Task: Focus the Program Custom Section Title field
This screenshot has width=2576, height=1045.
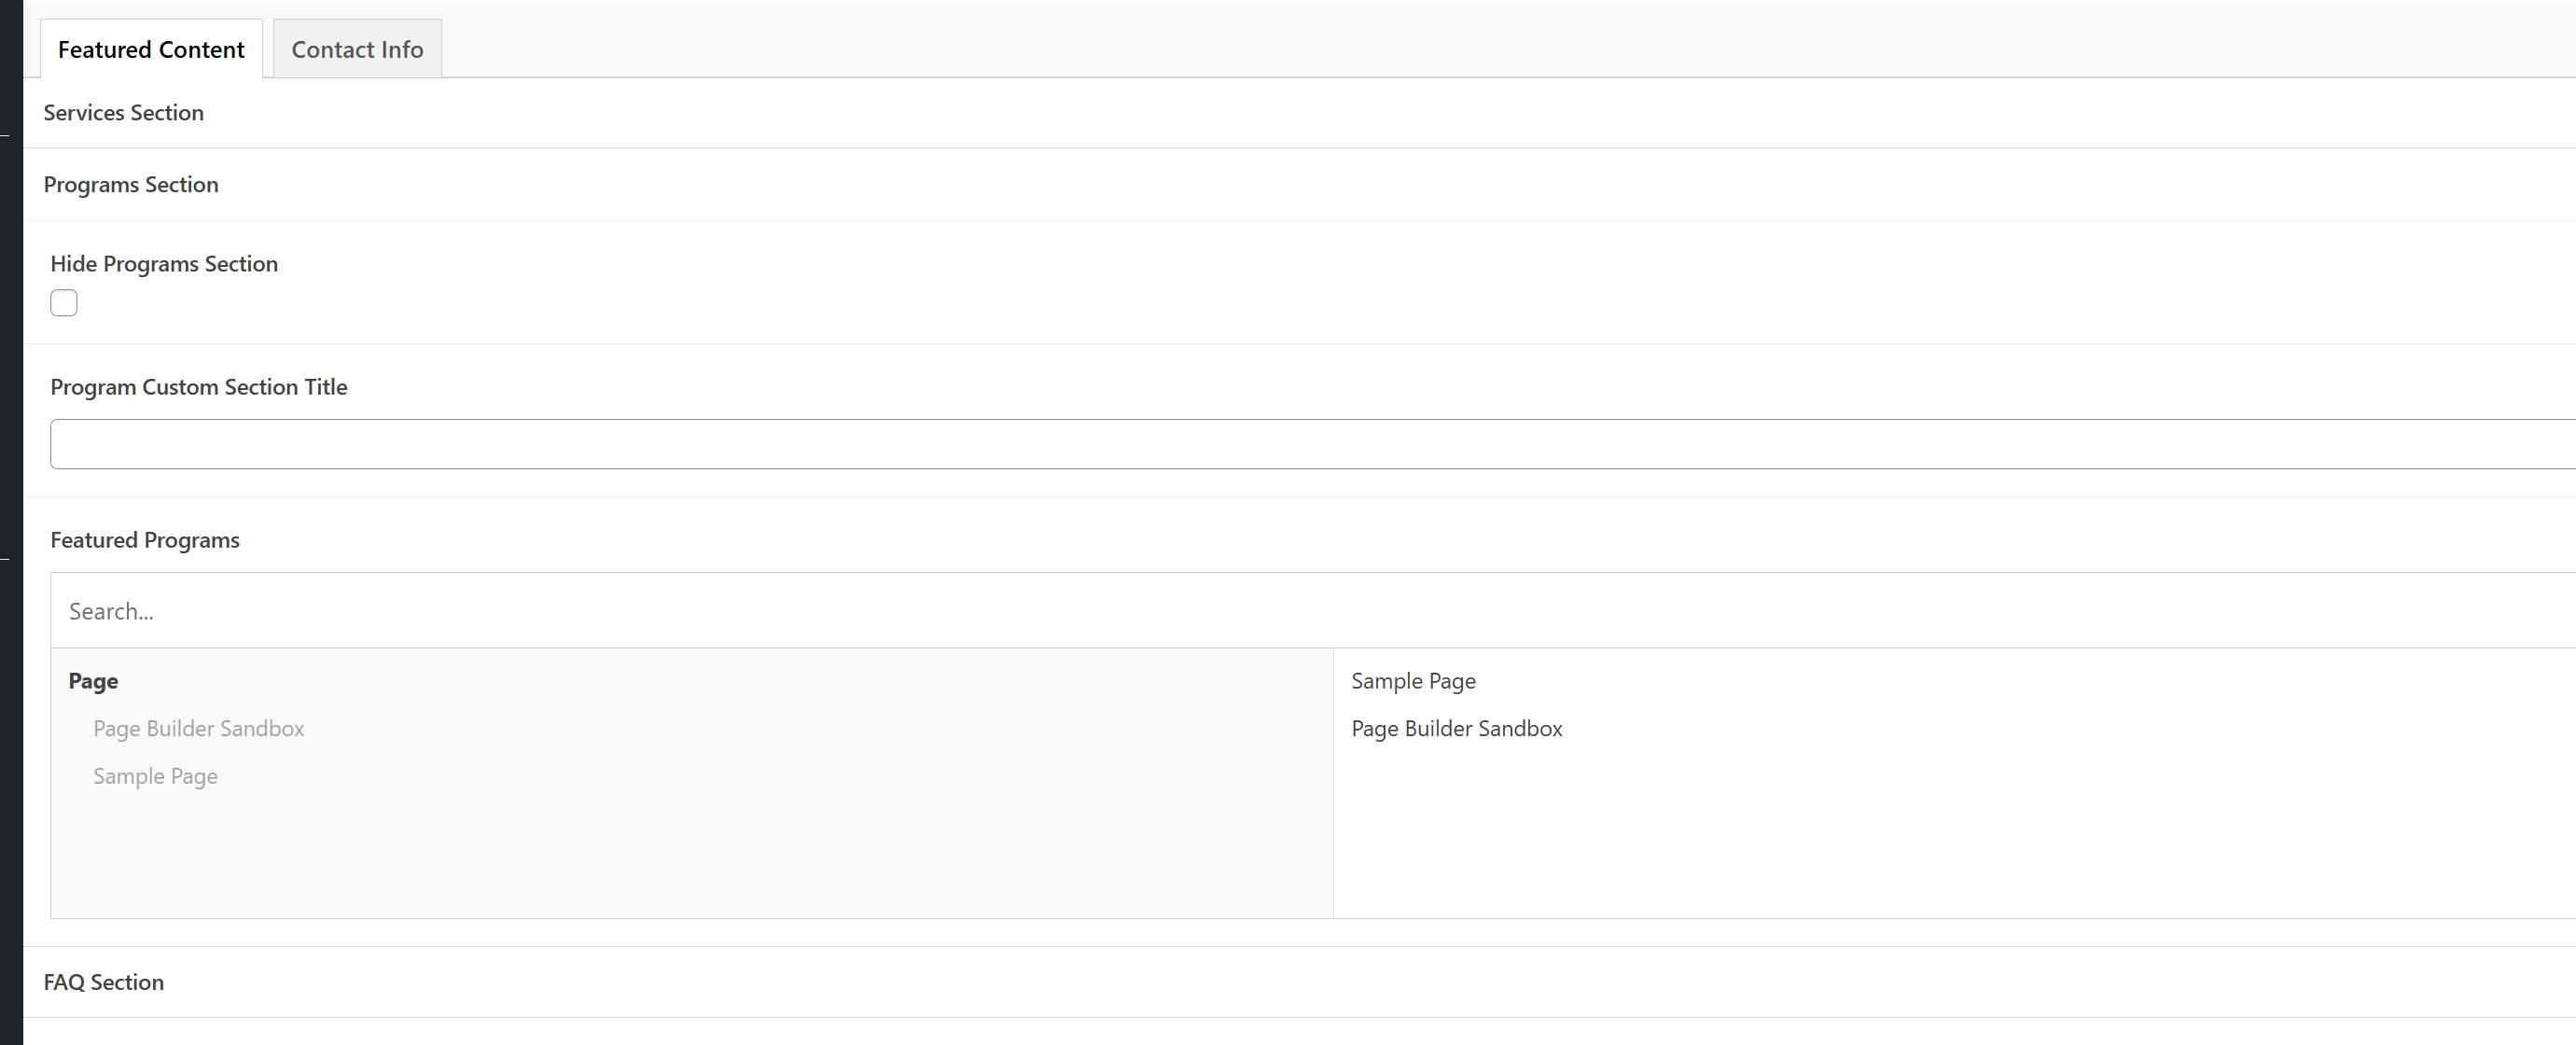Action: 1300,444
